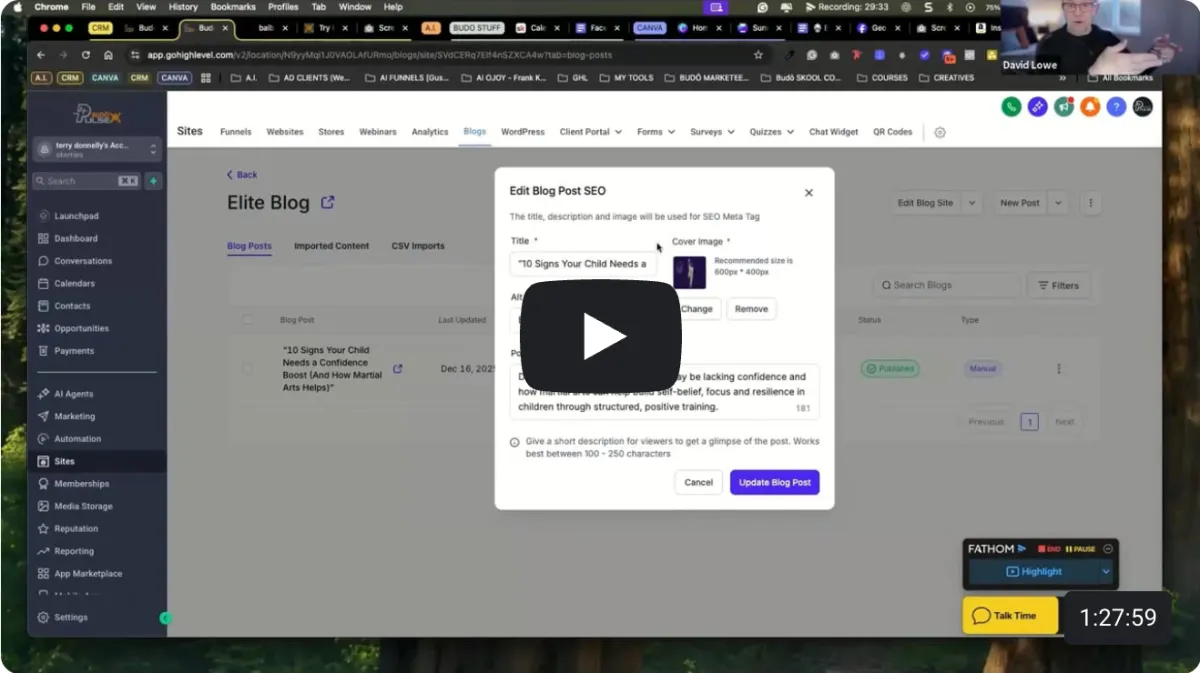1200x673 pixels.
Task: Open Reputation in the sidebar
Action: [x=76, y=529]
